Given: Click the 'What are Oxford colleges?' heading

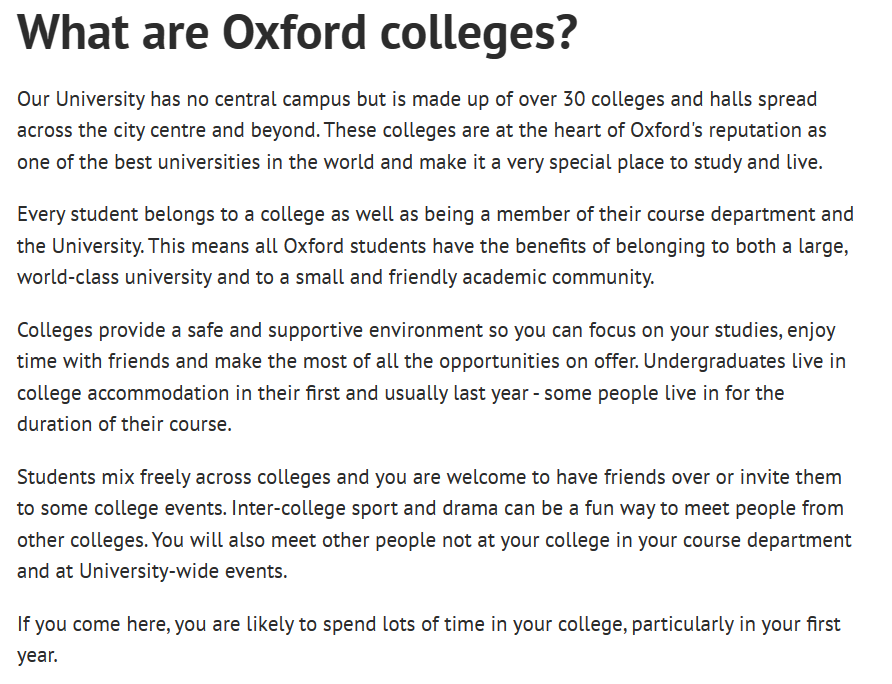Looking at the screenshot, I should 298,33.
